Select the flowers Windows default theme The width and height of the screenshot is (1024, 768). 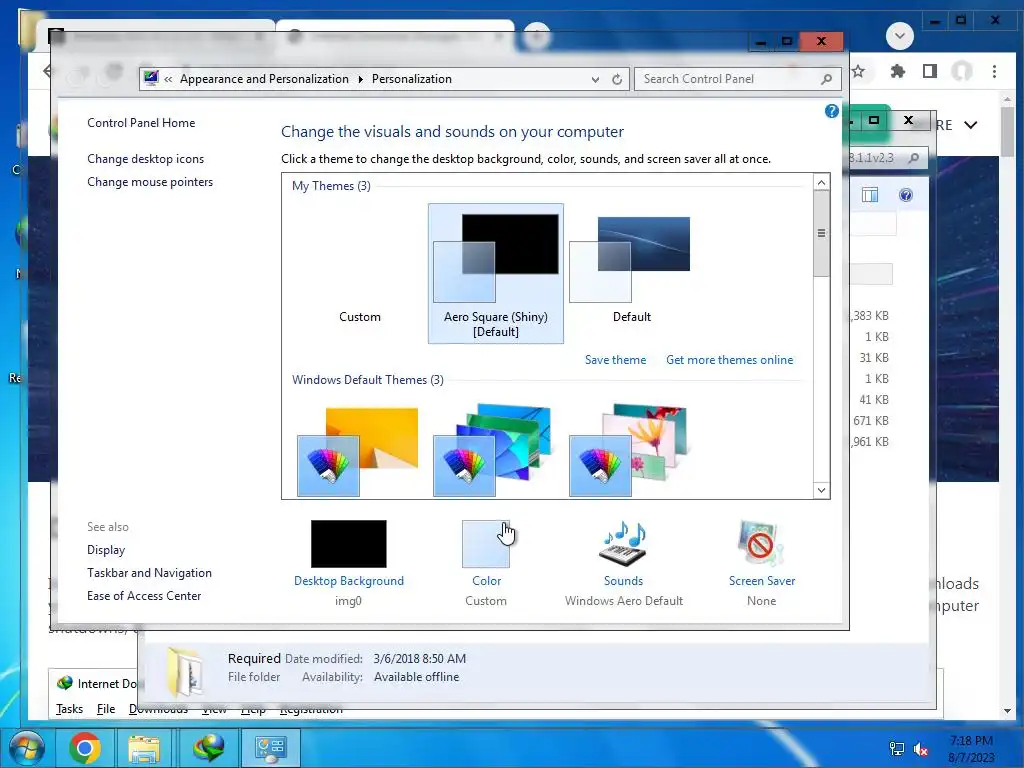(629, 451)
